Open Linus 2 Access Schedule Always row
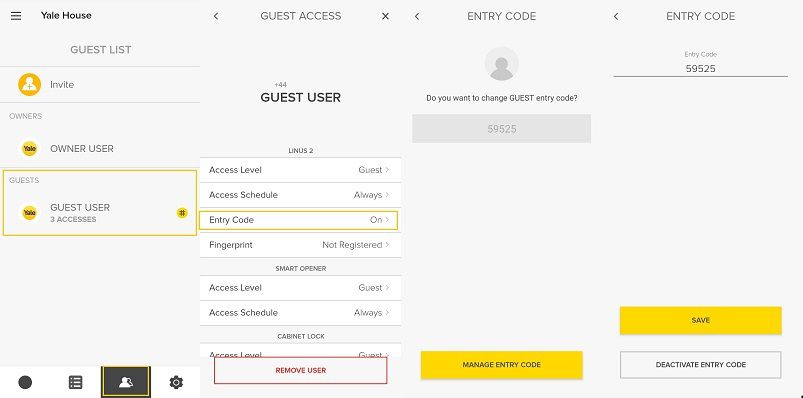The height and width of the screenshot is (398, 803). (x=301, y=195)
